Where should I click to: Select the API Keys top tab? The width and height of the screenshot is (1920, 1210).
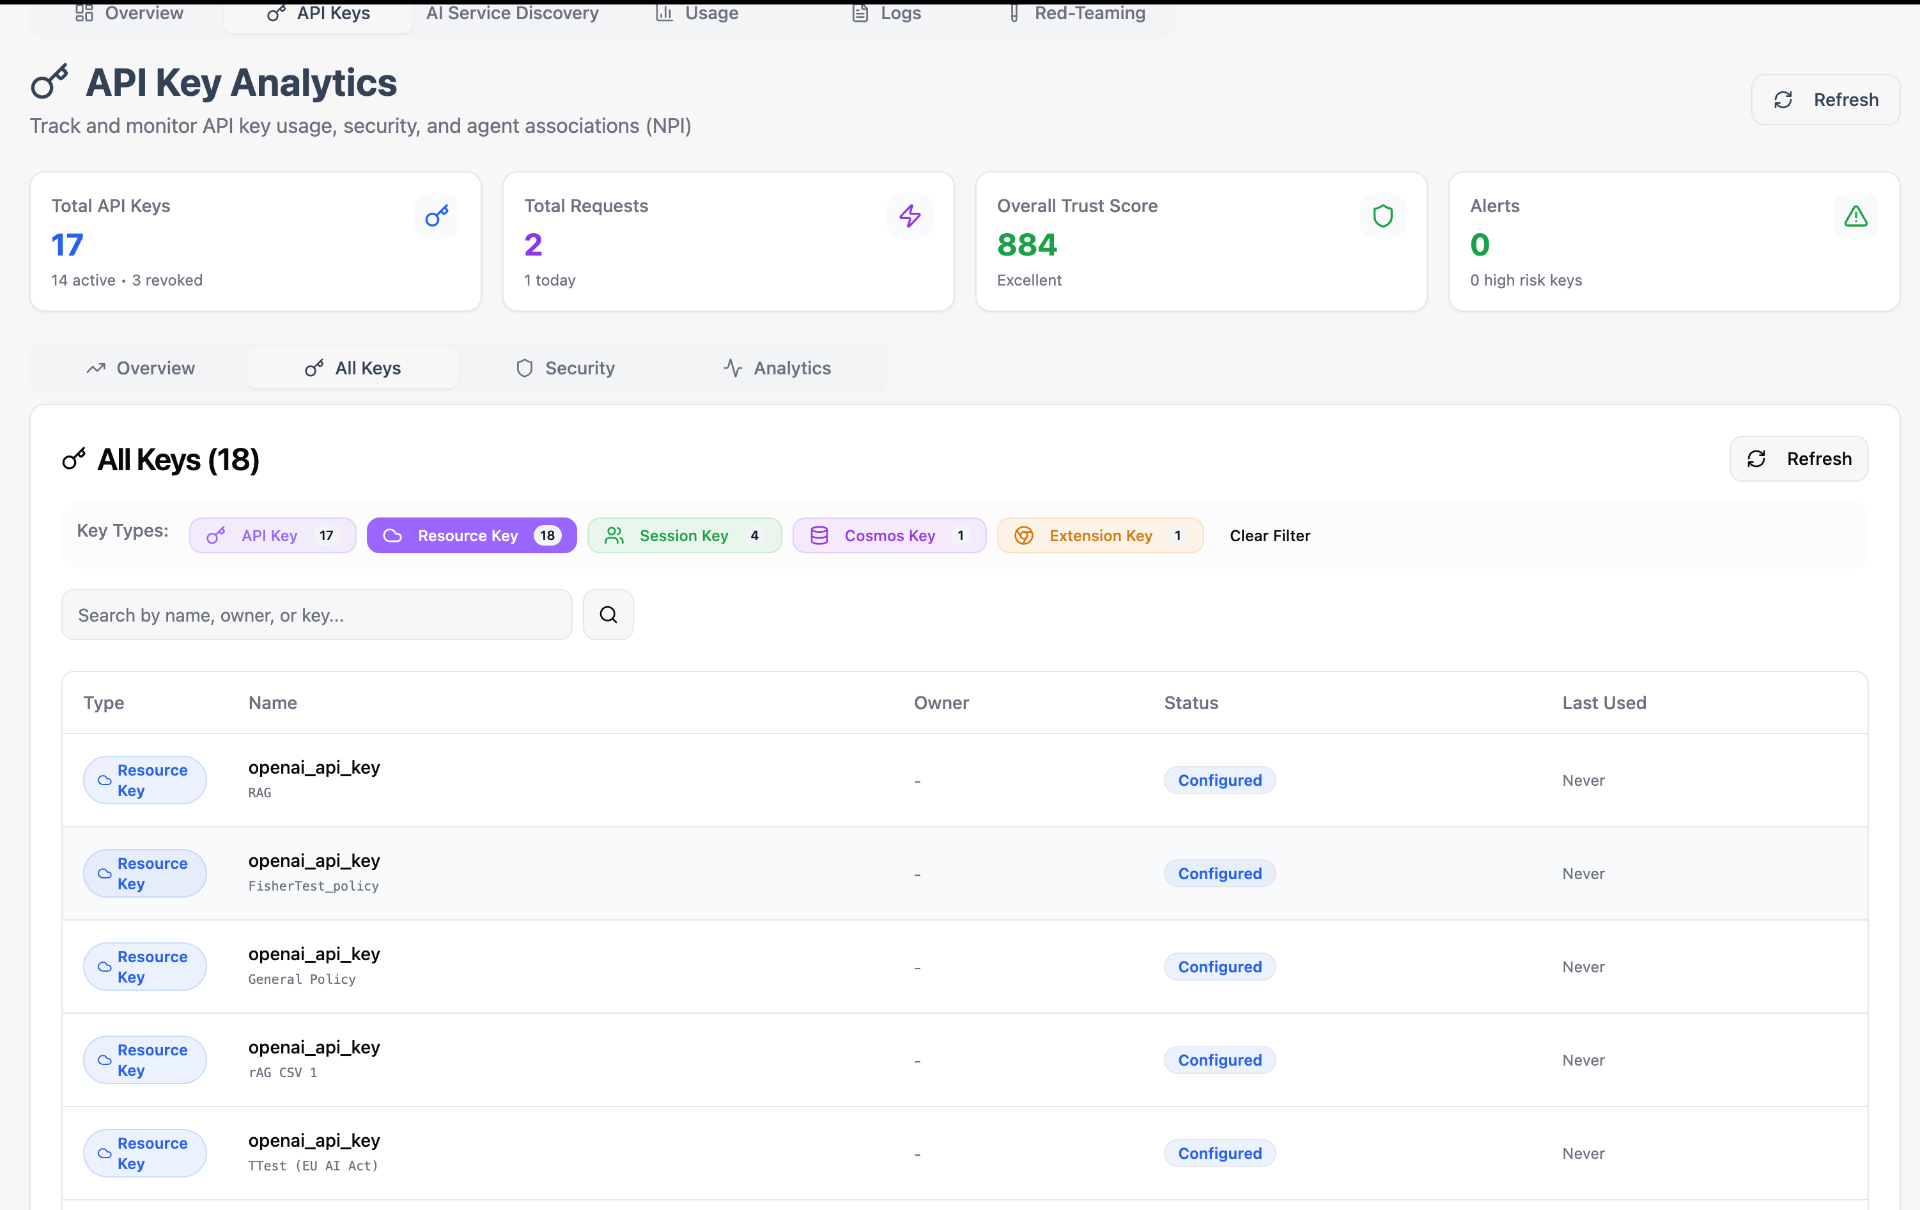click(x=318, y=14)
